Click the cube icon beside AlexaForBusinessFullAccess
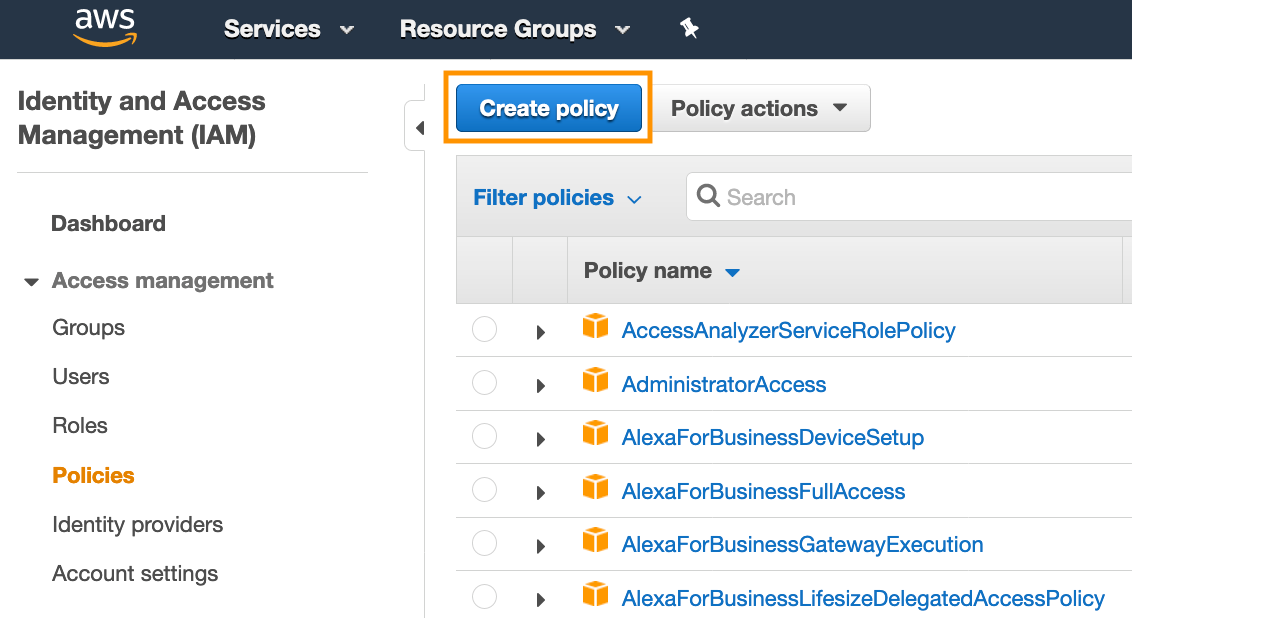The height and width of the screenshot is (618, 1282). point(595,487)
